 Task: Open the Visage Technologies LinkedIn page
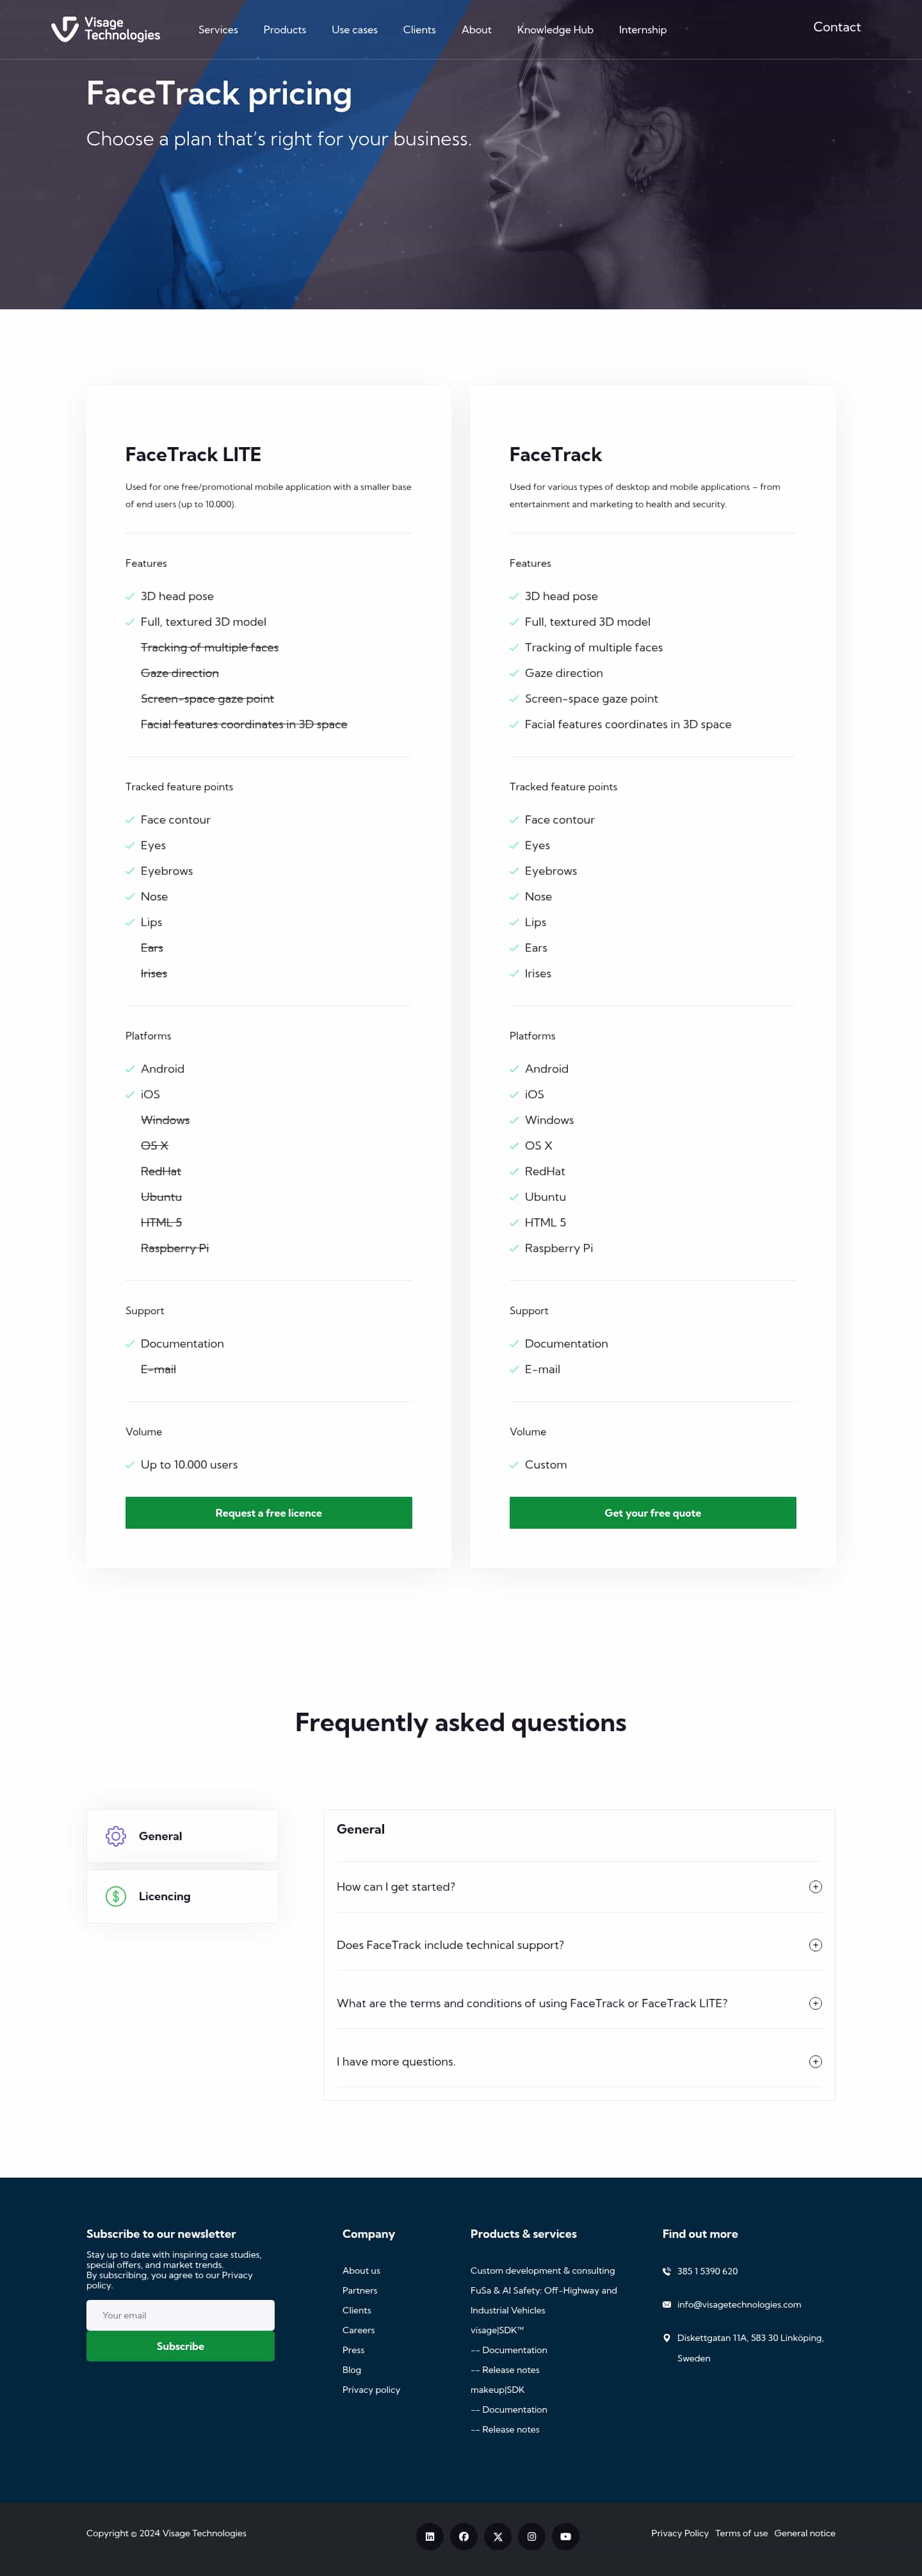point(430,2536)
